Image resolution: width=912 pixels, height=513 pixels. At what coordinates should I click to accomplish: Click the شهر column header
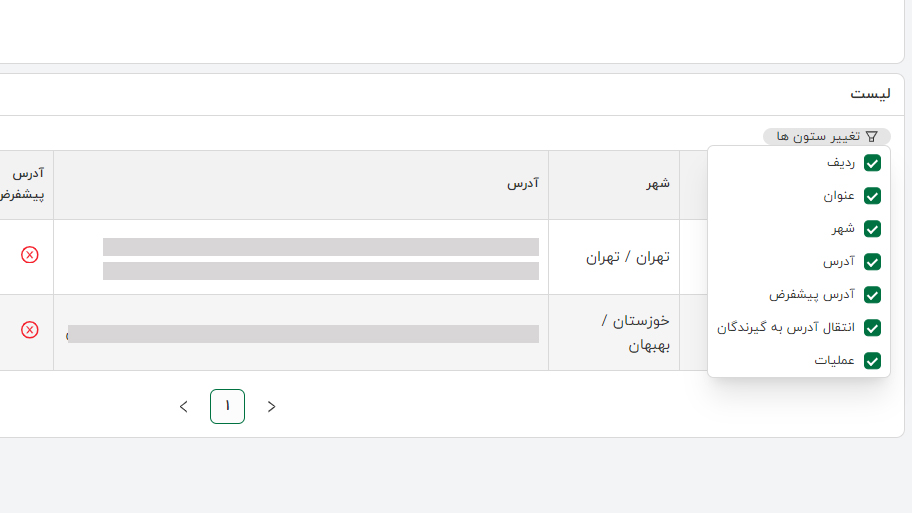(659, 184)
